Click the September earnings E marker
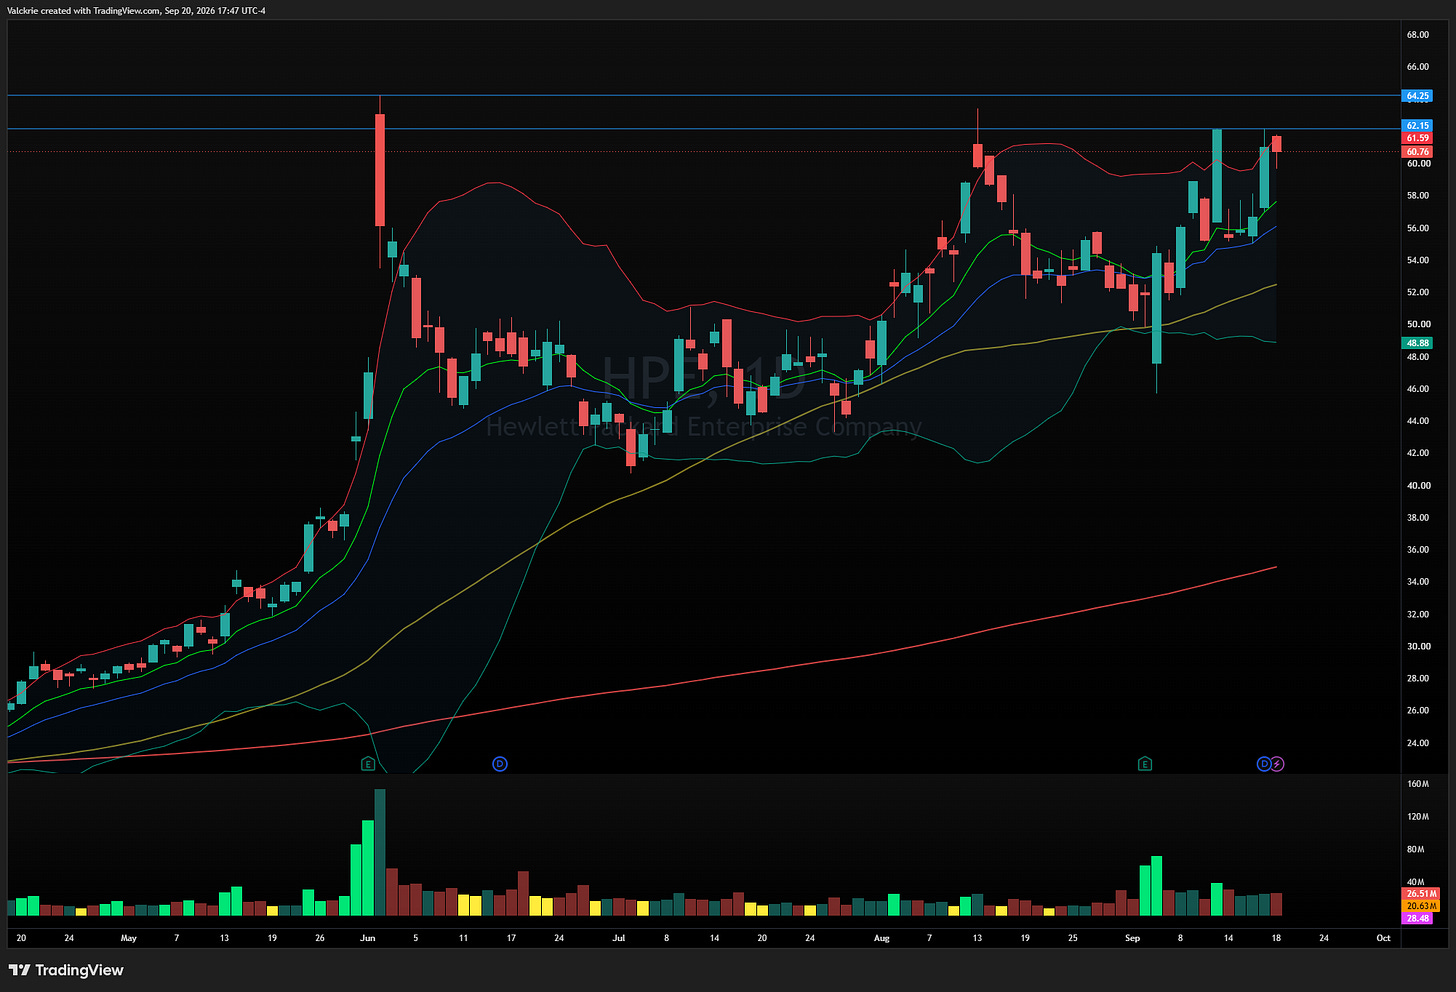1456x992 pixels. click(1145, 764)
